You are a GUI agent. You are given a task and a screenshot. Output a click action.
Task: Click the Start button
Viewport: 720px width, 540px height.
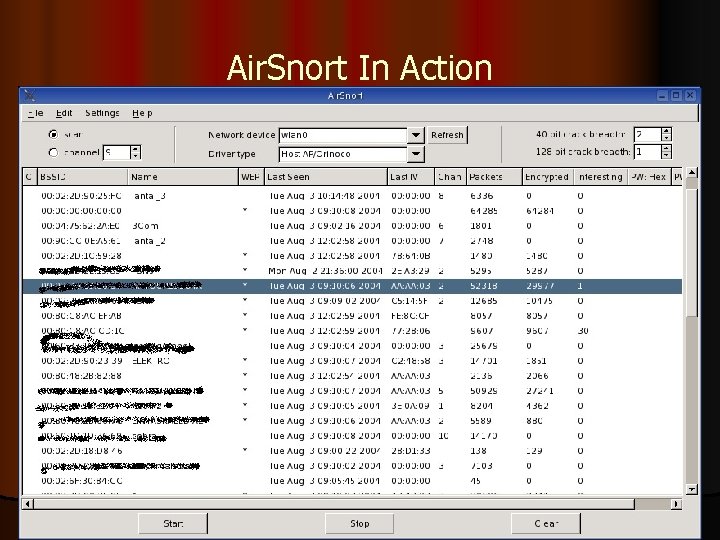click(x=173, y=523)
